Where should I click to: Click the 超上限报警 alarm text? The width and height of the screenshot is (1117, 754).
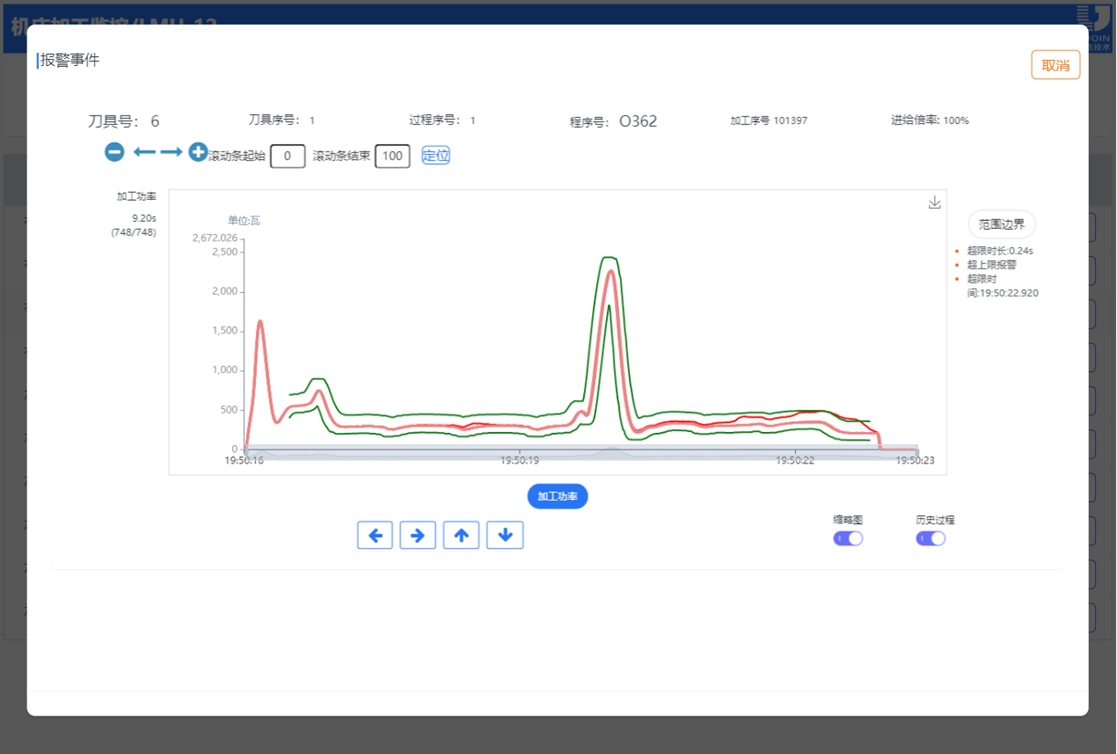pos(992,264)
